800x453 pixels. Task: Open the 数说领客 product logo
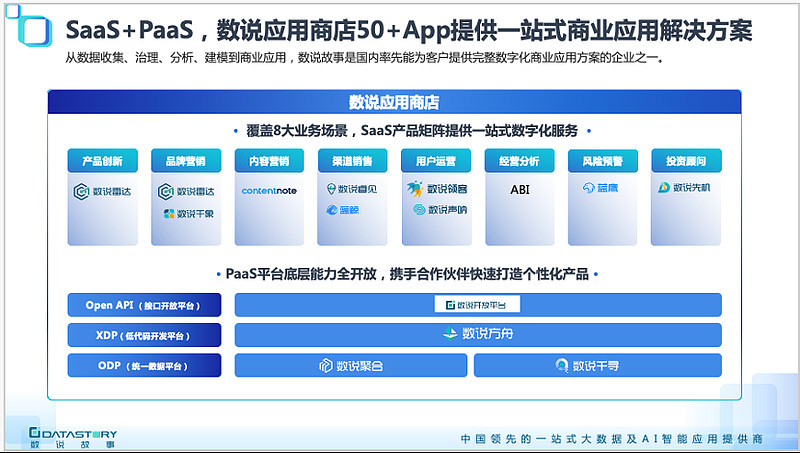tap(437, 188)
